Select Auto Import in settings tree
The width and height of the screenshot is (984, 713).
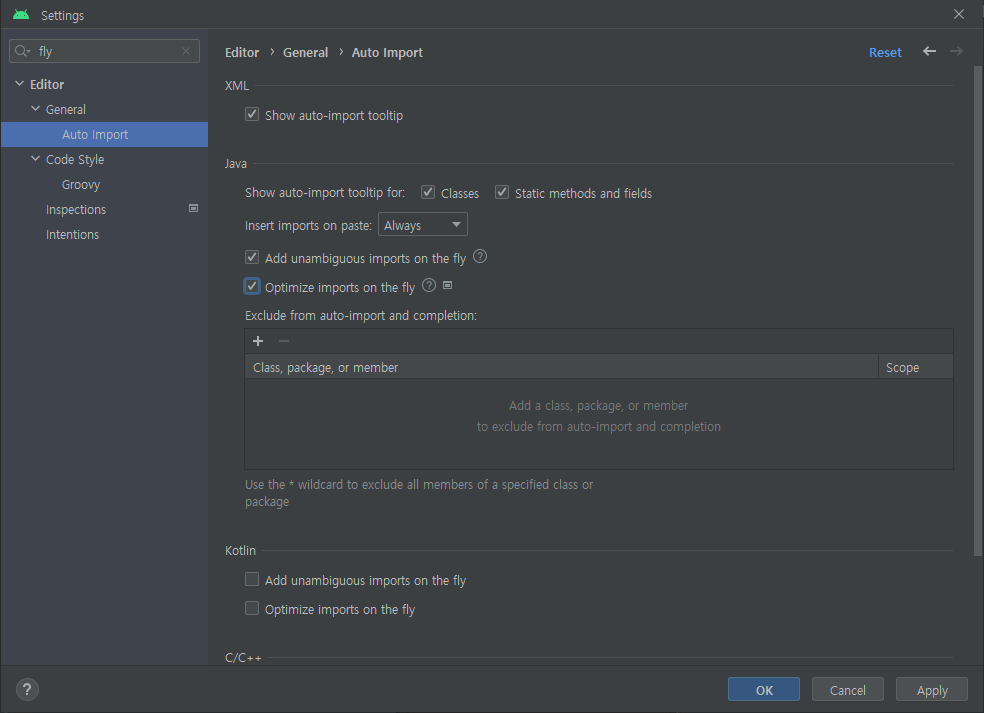[x=104, y=134]
